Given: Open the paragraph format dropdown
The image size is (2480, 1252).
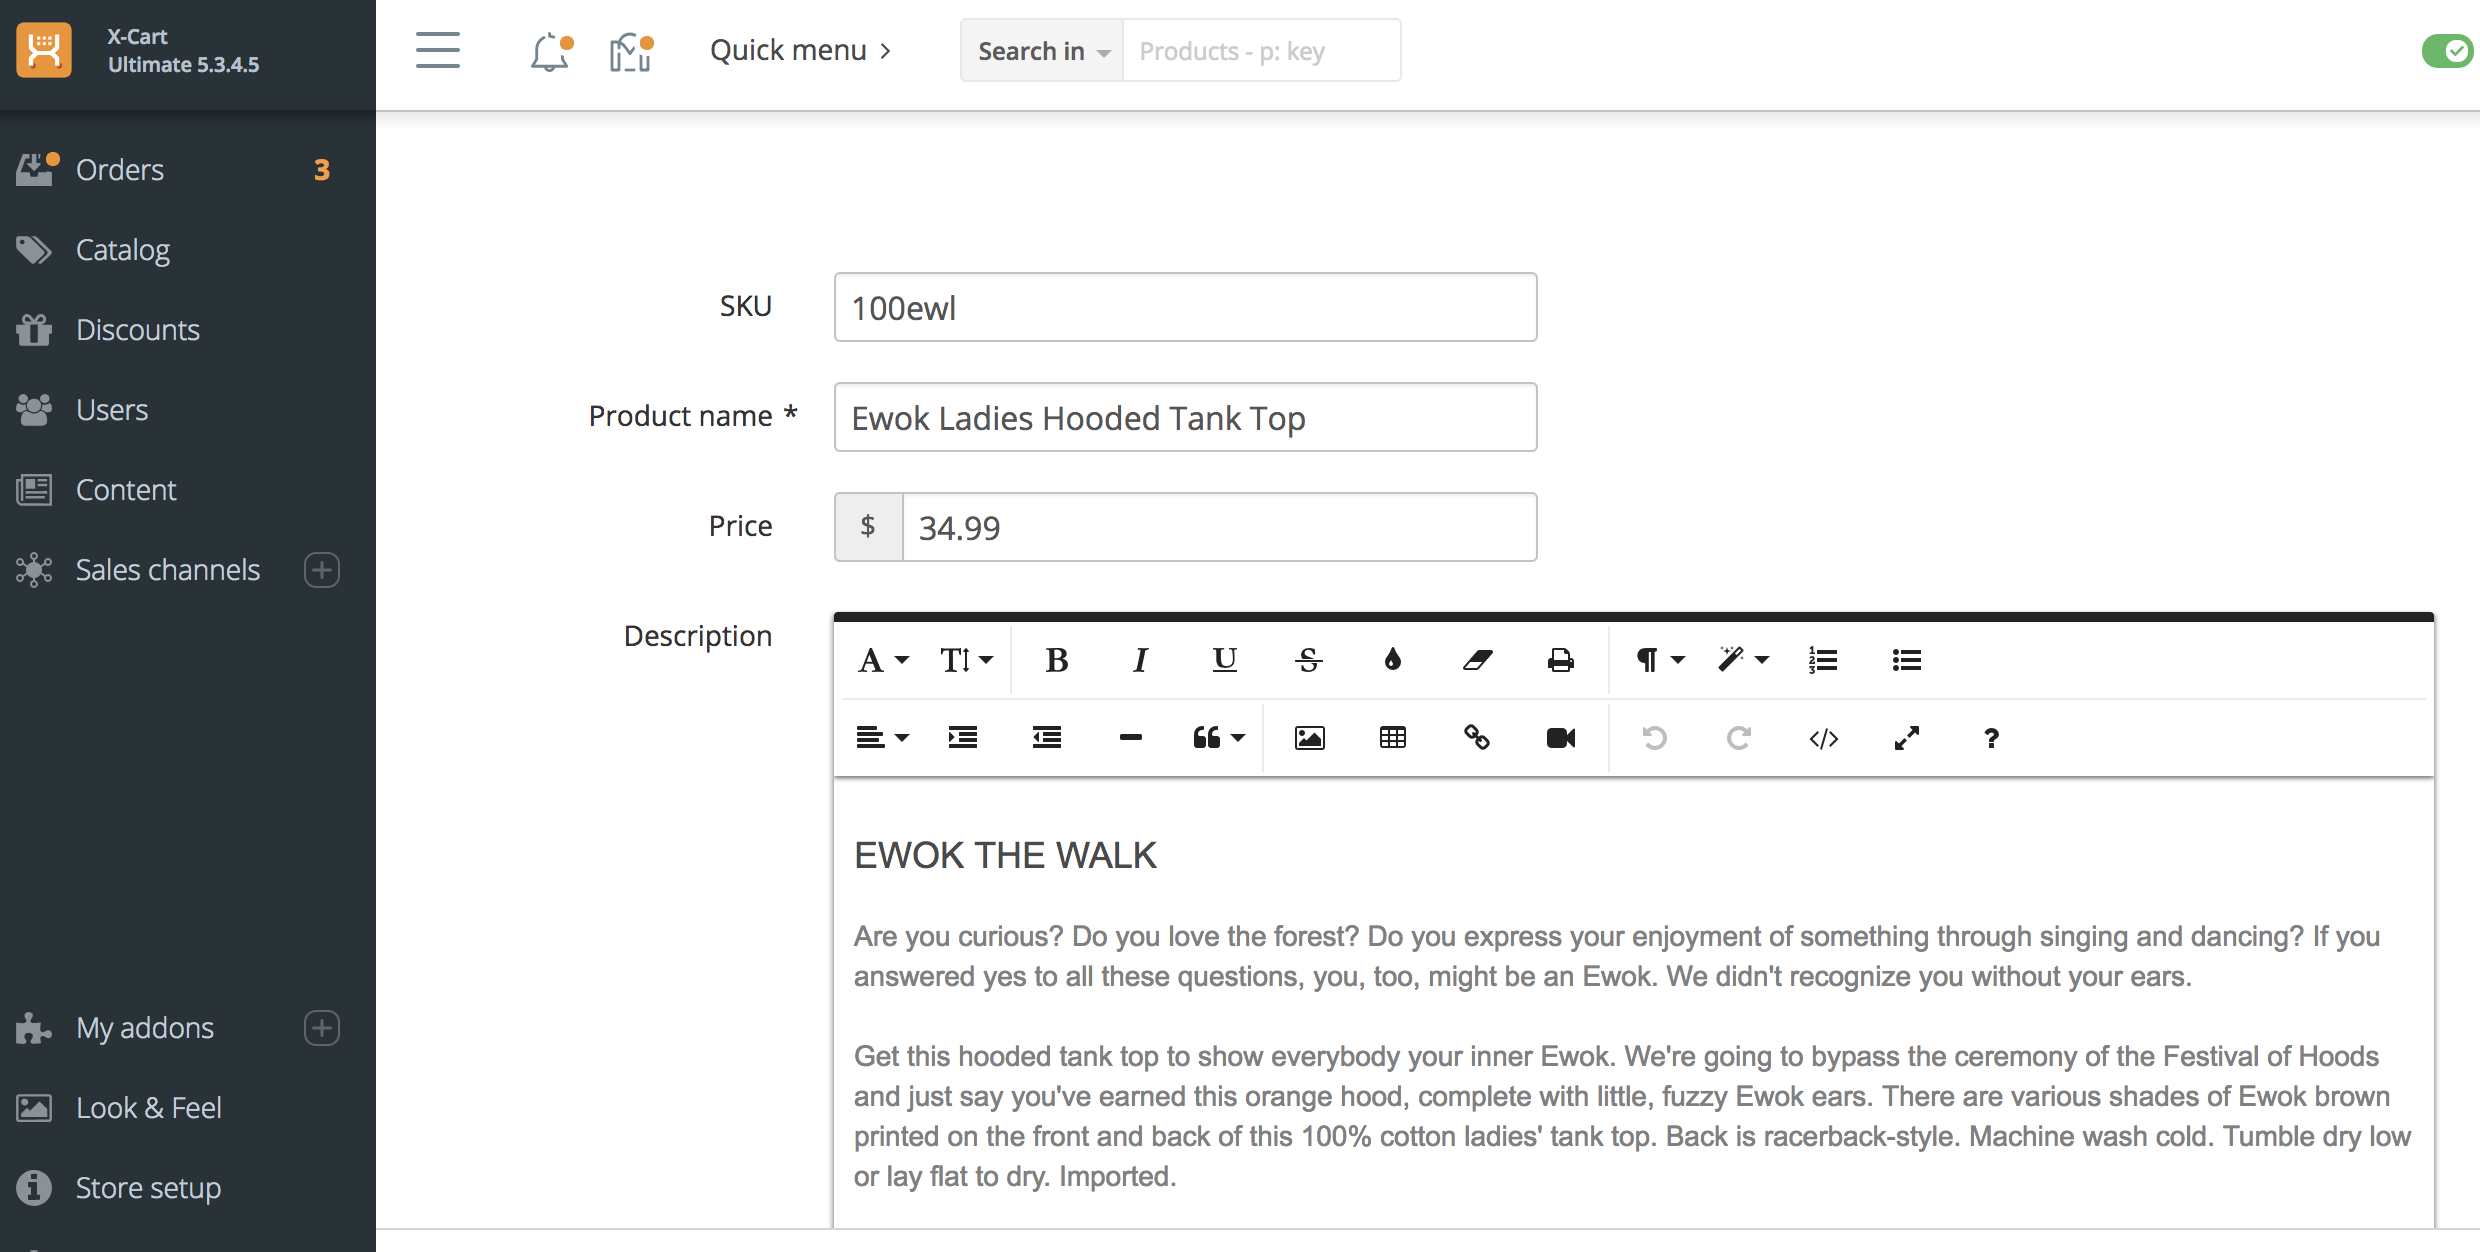Looking at the screenshot, I should point(1659,660).
